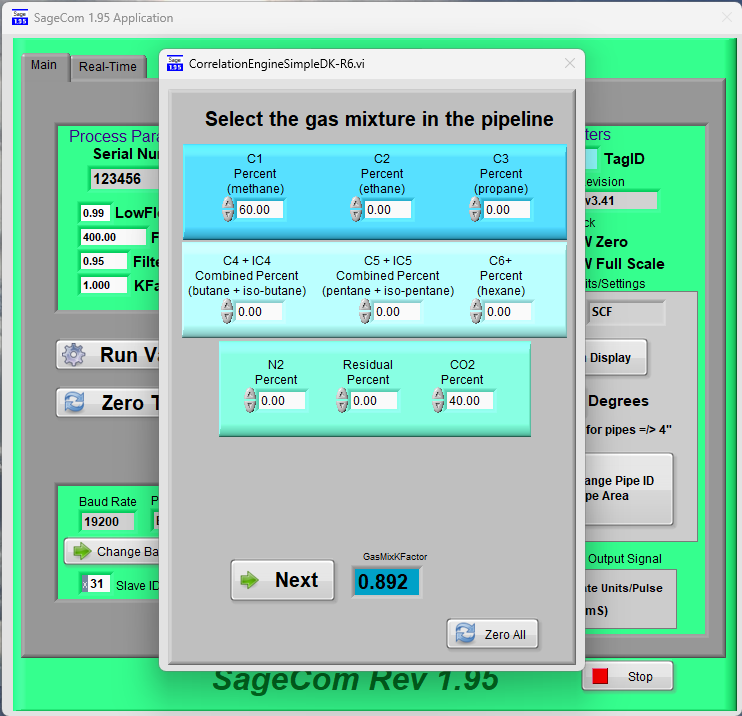Click the C5 + IC5 combined percent field
The height and width of the screenshot is (716, 742).
397,312
